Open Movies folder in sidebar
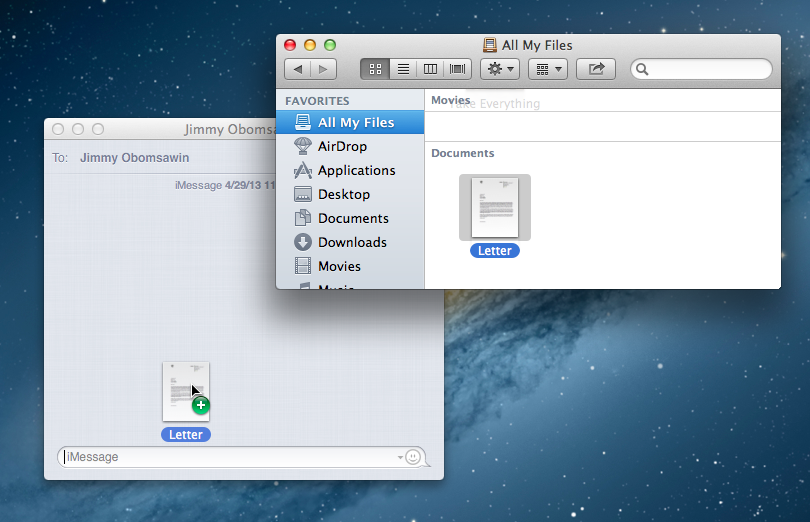Screen dimensions: 810x522 pyautogui.click(x=350, y=266)
